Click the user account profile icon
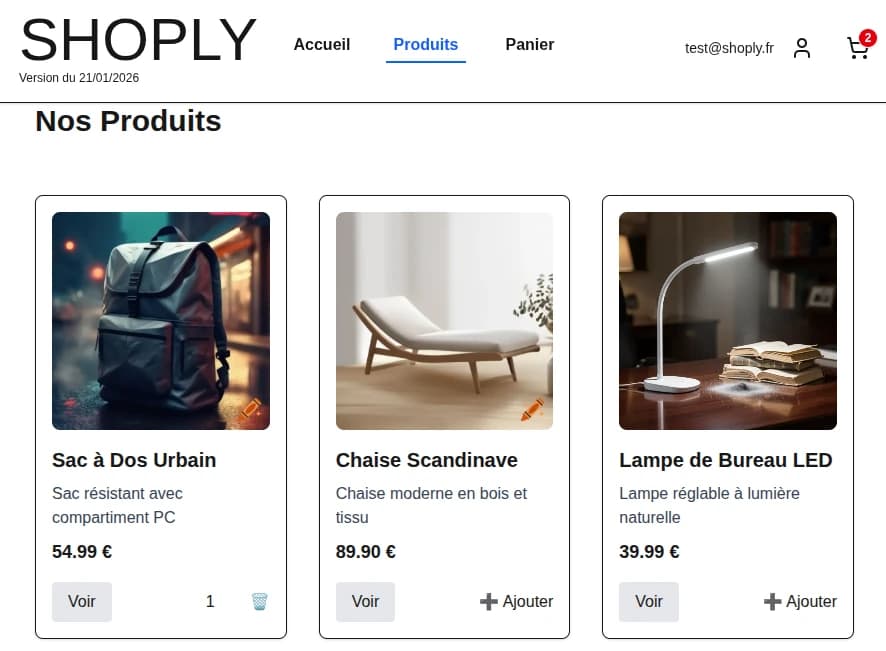The image size is (886, 651). pos(802,48)
